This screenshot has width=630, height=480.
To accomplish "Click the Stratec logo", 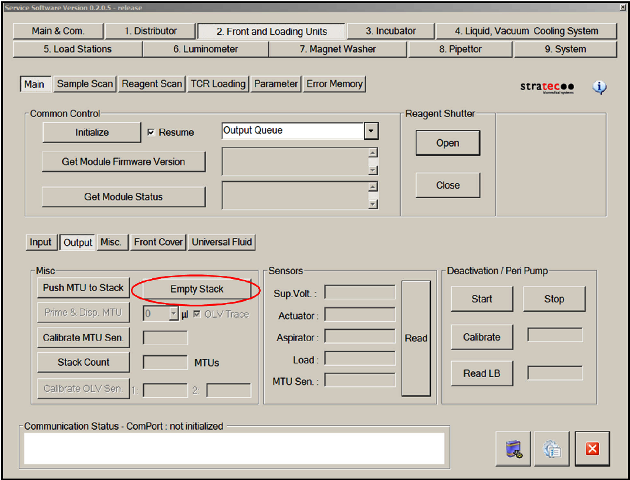I will (x=547, y=87).
